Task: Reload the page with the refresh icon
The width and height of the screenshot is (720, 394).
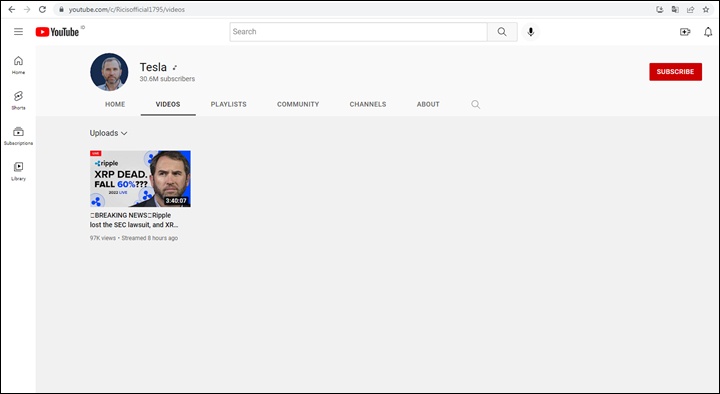Action: click(x=42, y=9)
